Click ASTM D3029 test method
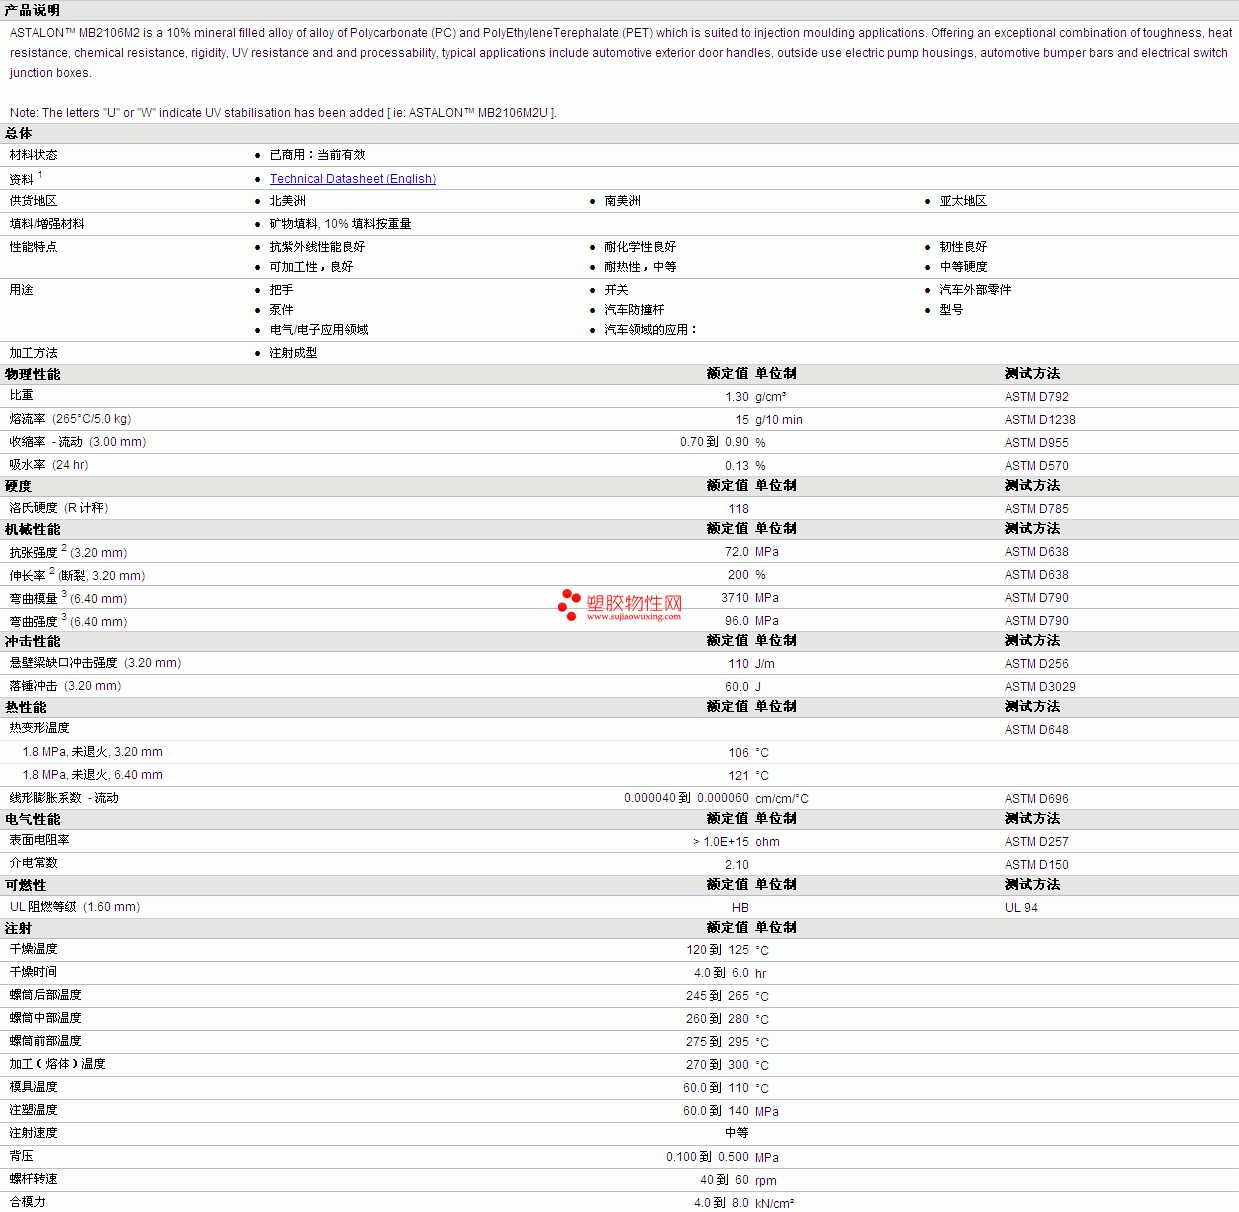Image resolution: width=1239 pixels, height=1212 pixels. point(1040,687)
